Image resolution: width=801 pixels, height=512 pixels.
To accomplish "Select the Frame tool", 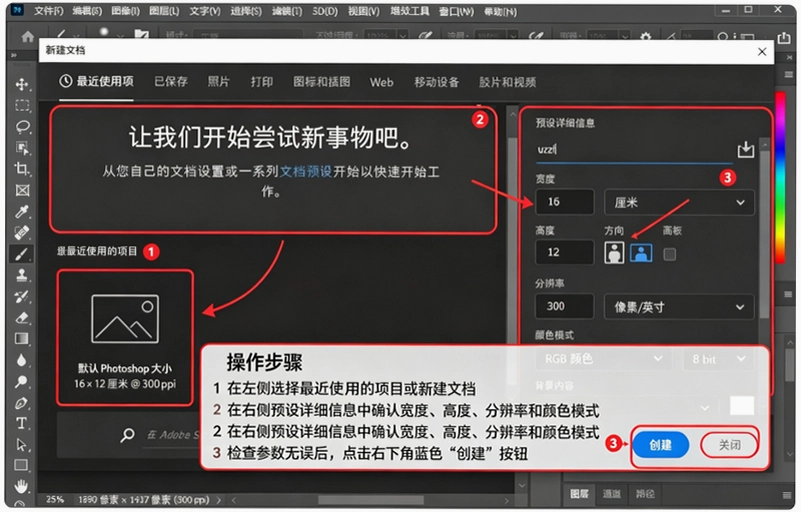I will pyautogui.click(x=22, y=190).
